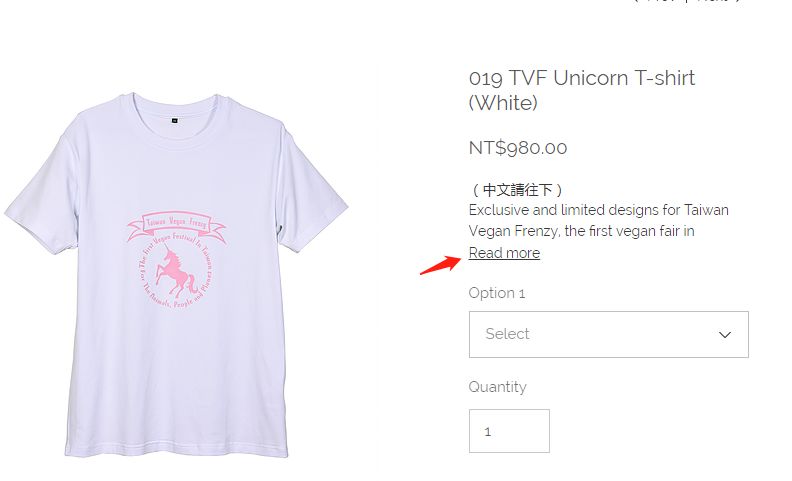Click the red arrow pointing at Read more
The height and width of the screenshot is (481, 792).
[436, 265]
